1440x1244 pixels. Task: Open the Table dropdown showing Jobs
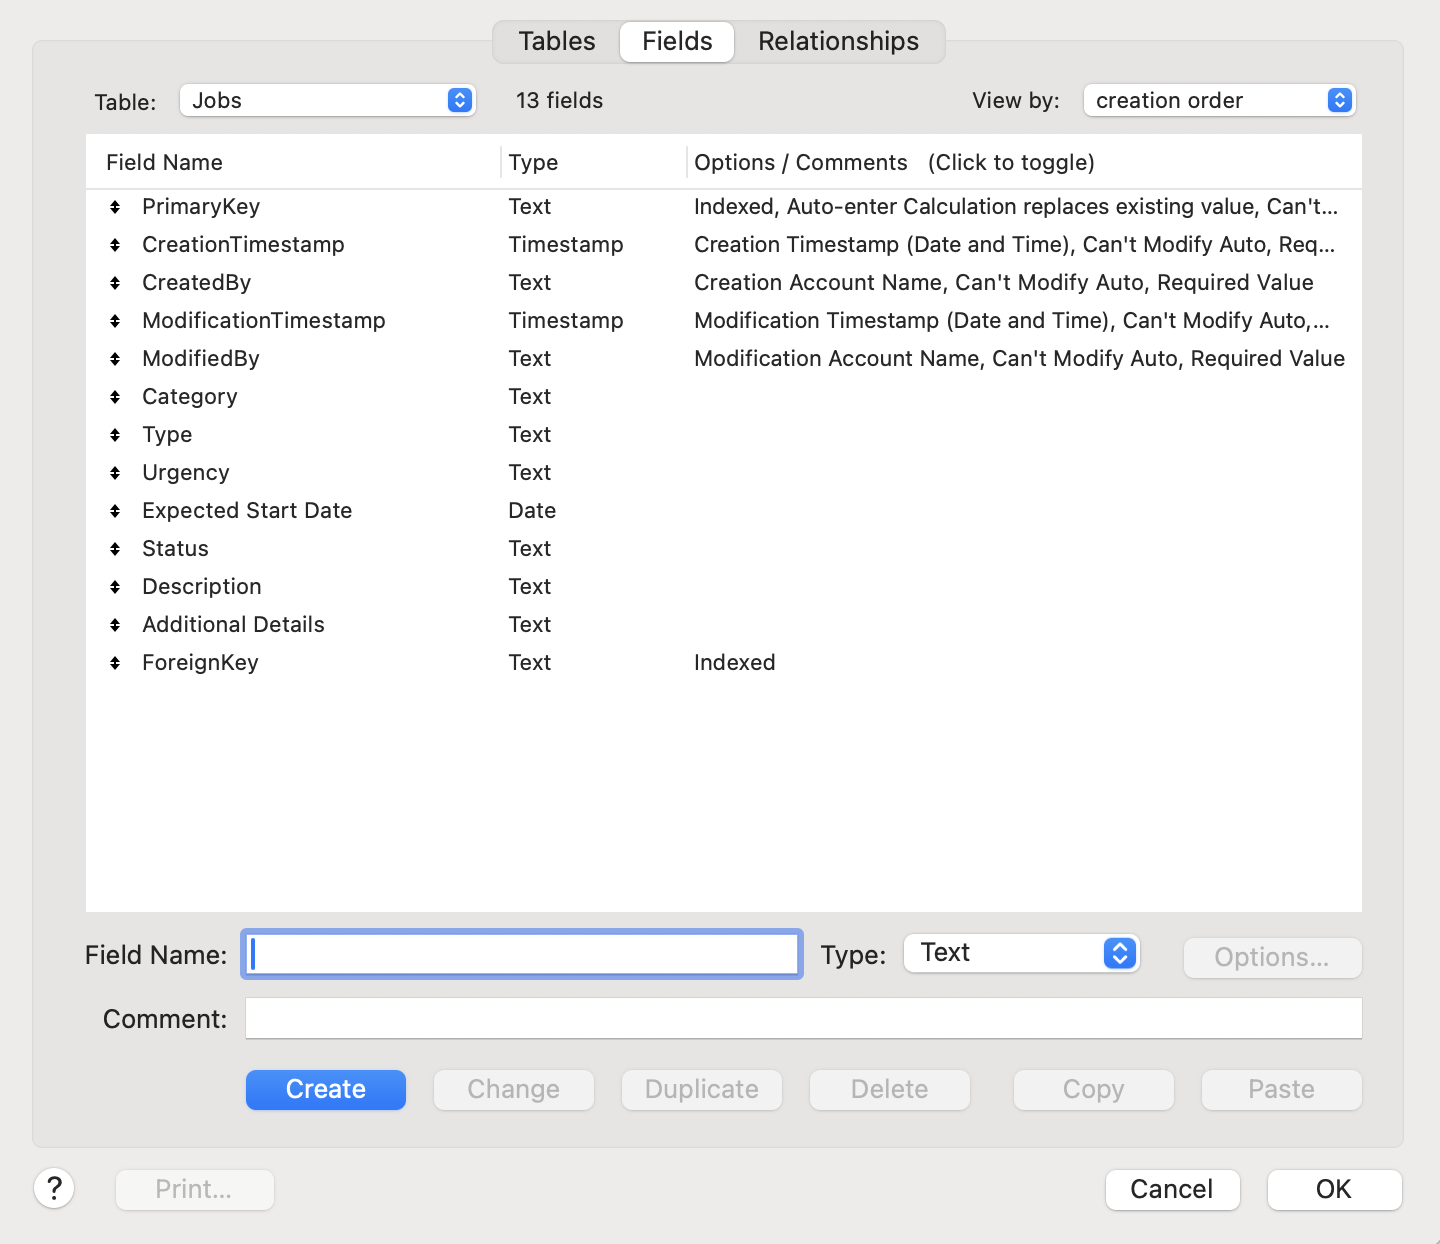pos(327,100)
